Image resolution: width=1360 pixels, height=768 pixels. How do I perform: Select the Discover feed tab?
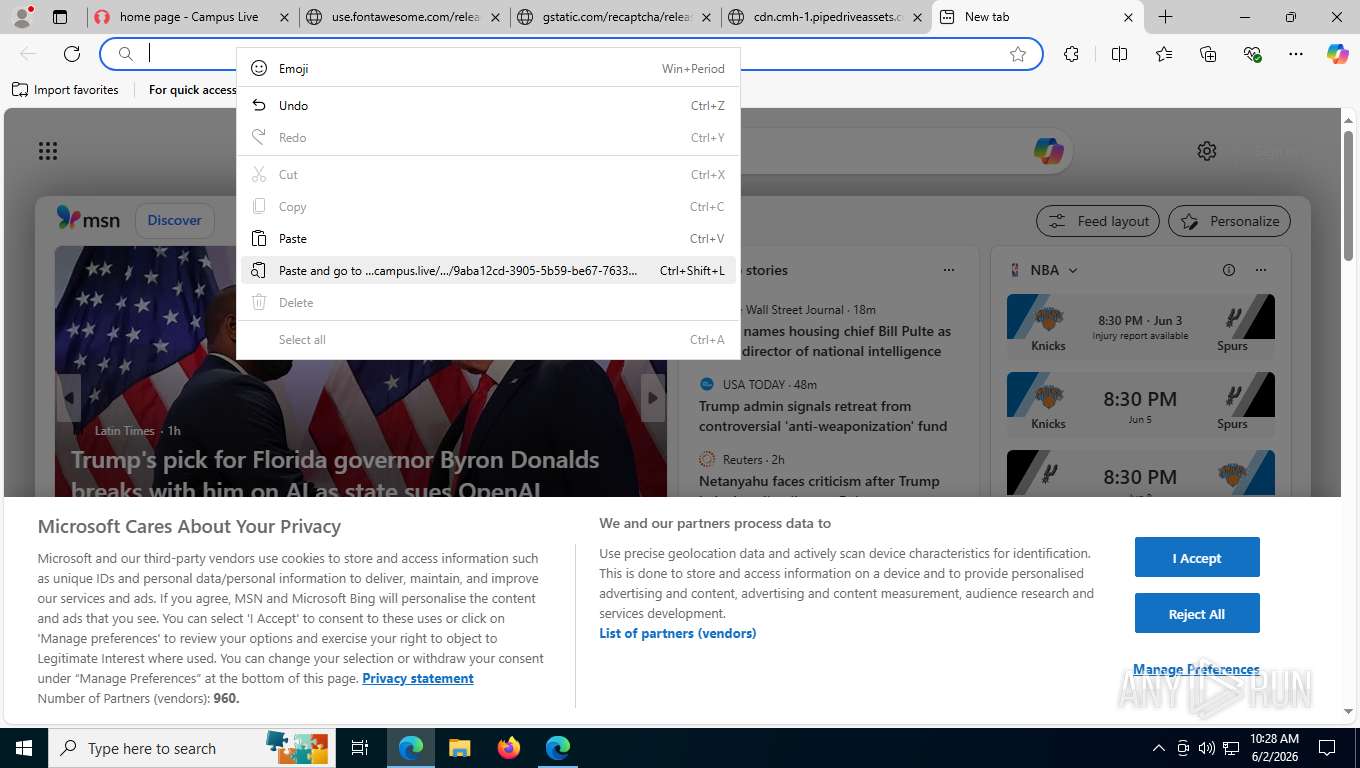174,220
